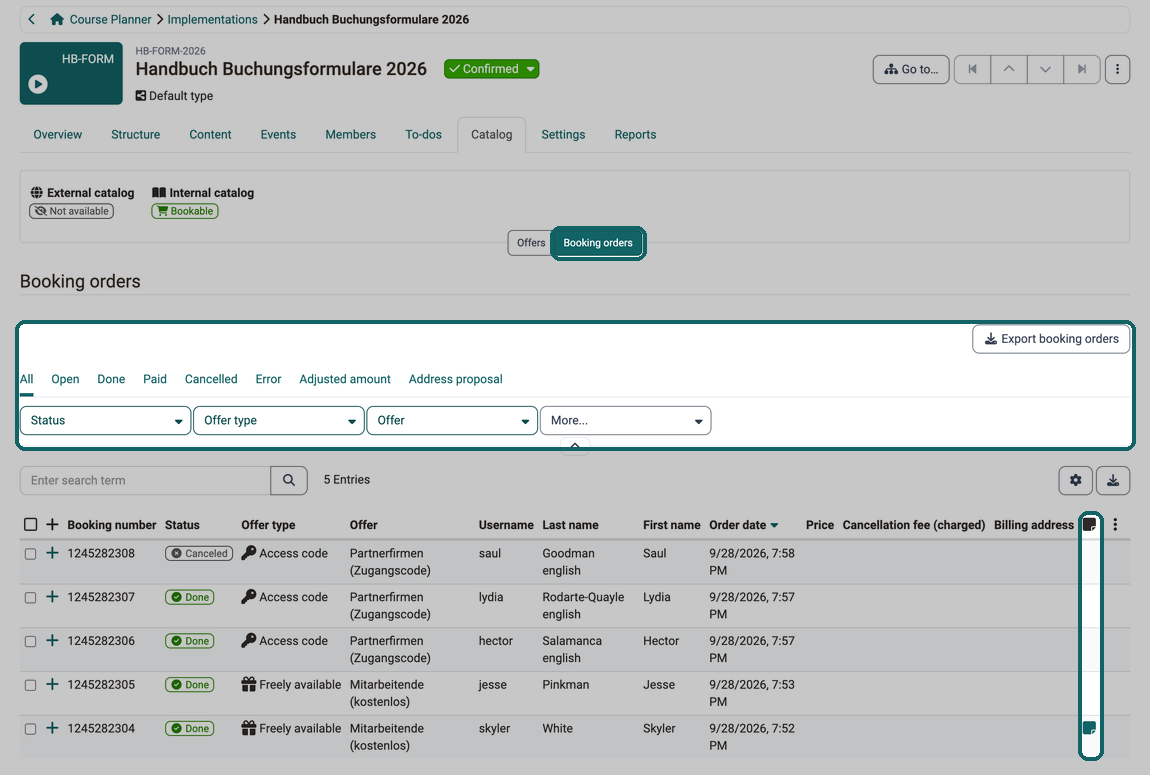
Task: Open Implementations breadcrumb link
Action: pos(213,19)
